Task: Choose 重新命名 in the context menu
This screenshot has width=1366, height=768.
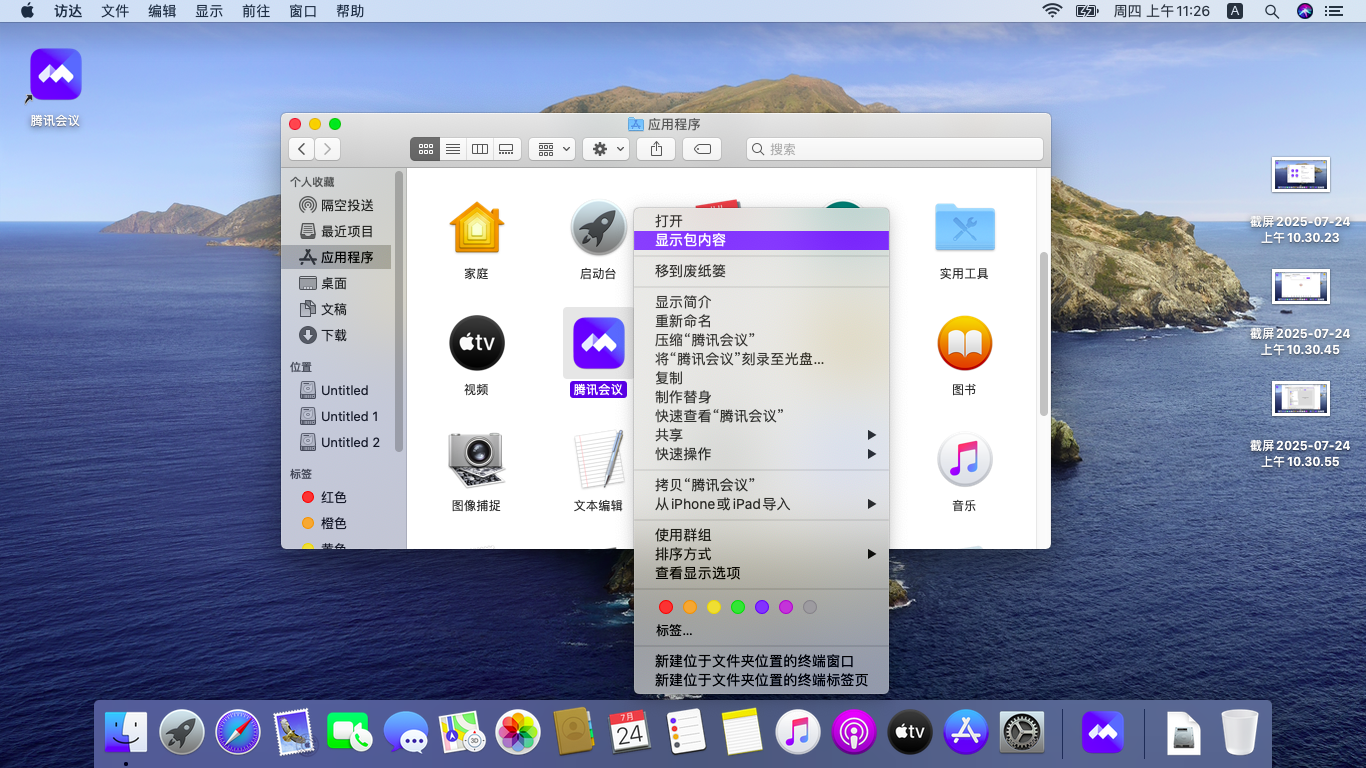Action: [x=761, y=321]
